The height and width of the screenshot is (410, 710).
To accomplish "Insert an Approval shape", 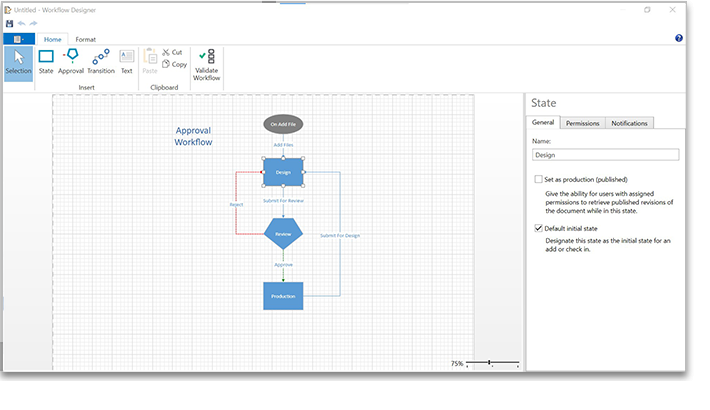I will click(71, 62).
